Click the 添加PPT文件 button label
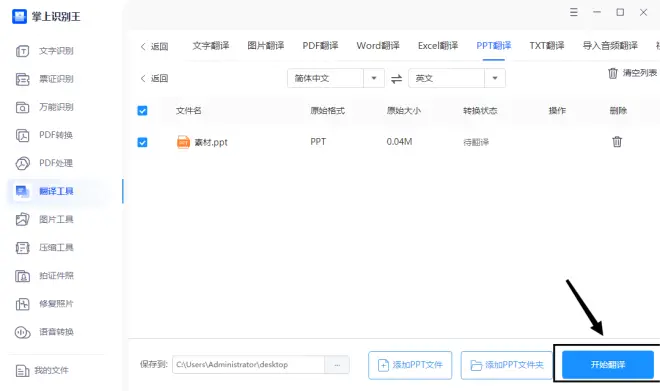The height and width of the screenshot is (391, 660). pos(418,365)
